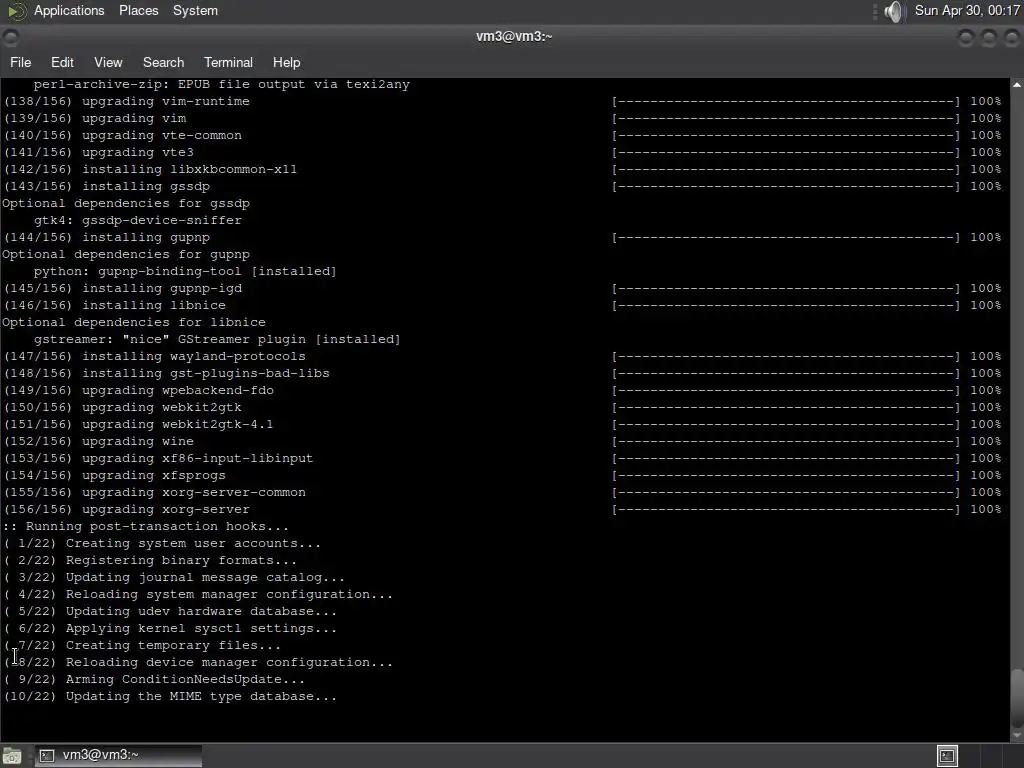Click 'Updating the MIME type database...' line

[x=170, y=696]
